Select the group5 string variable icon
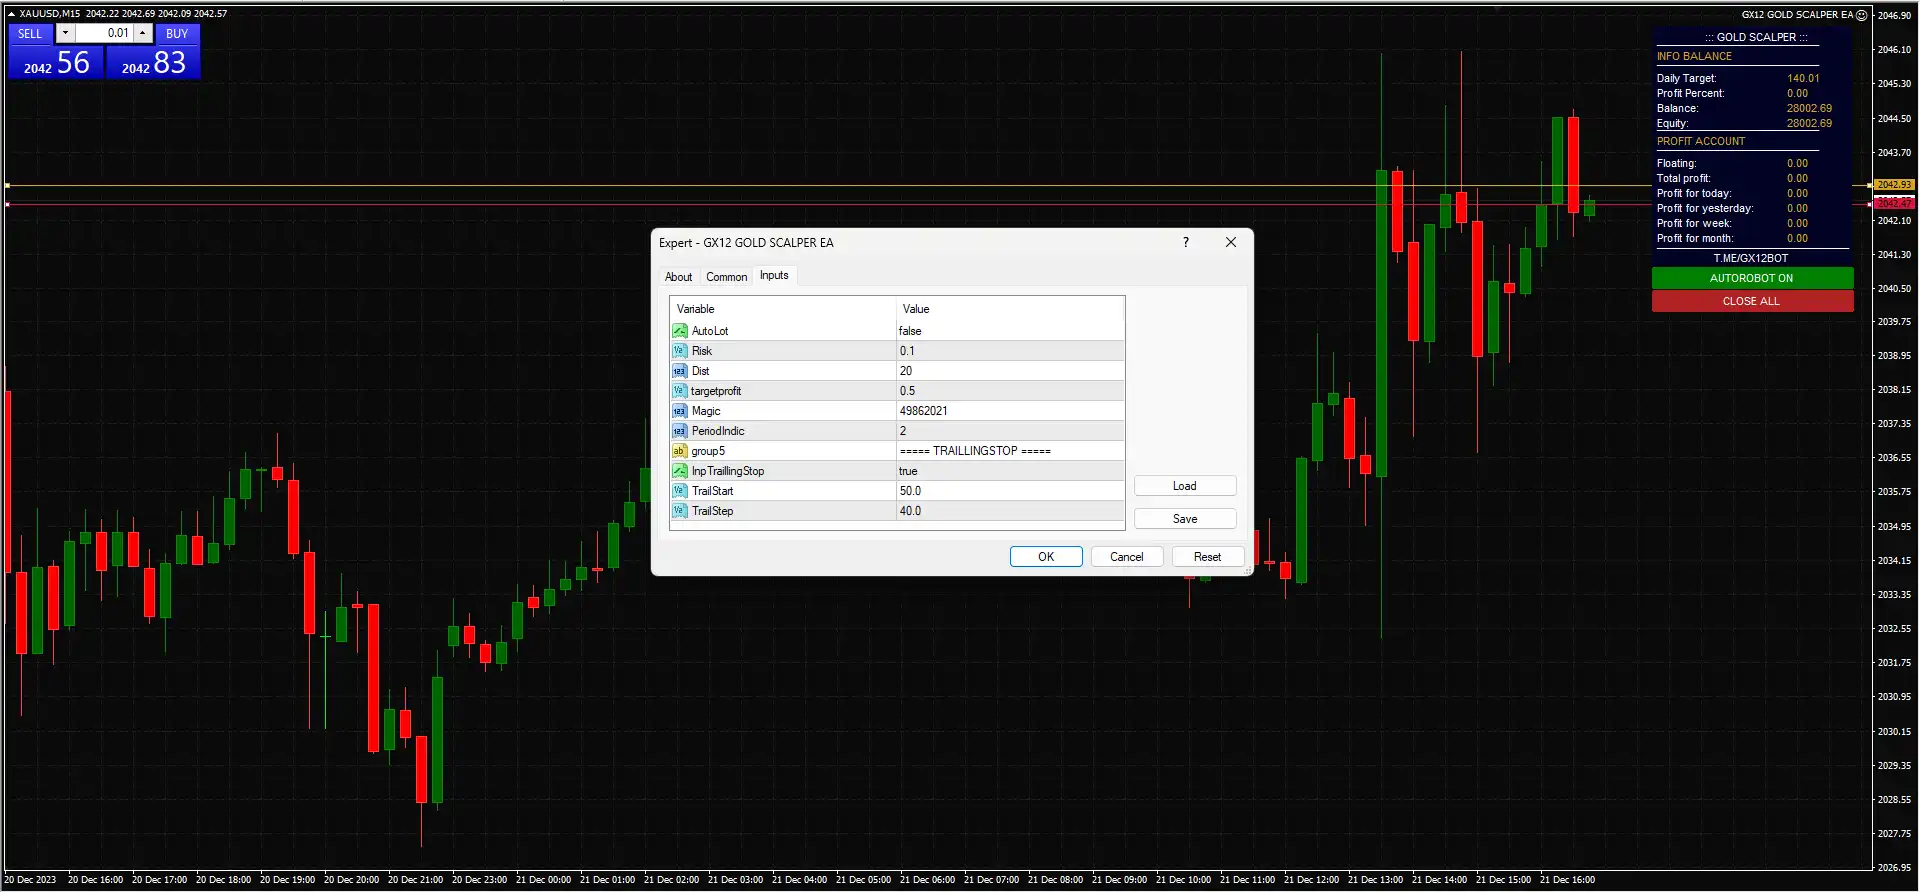 coord(680,451)
